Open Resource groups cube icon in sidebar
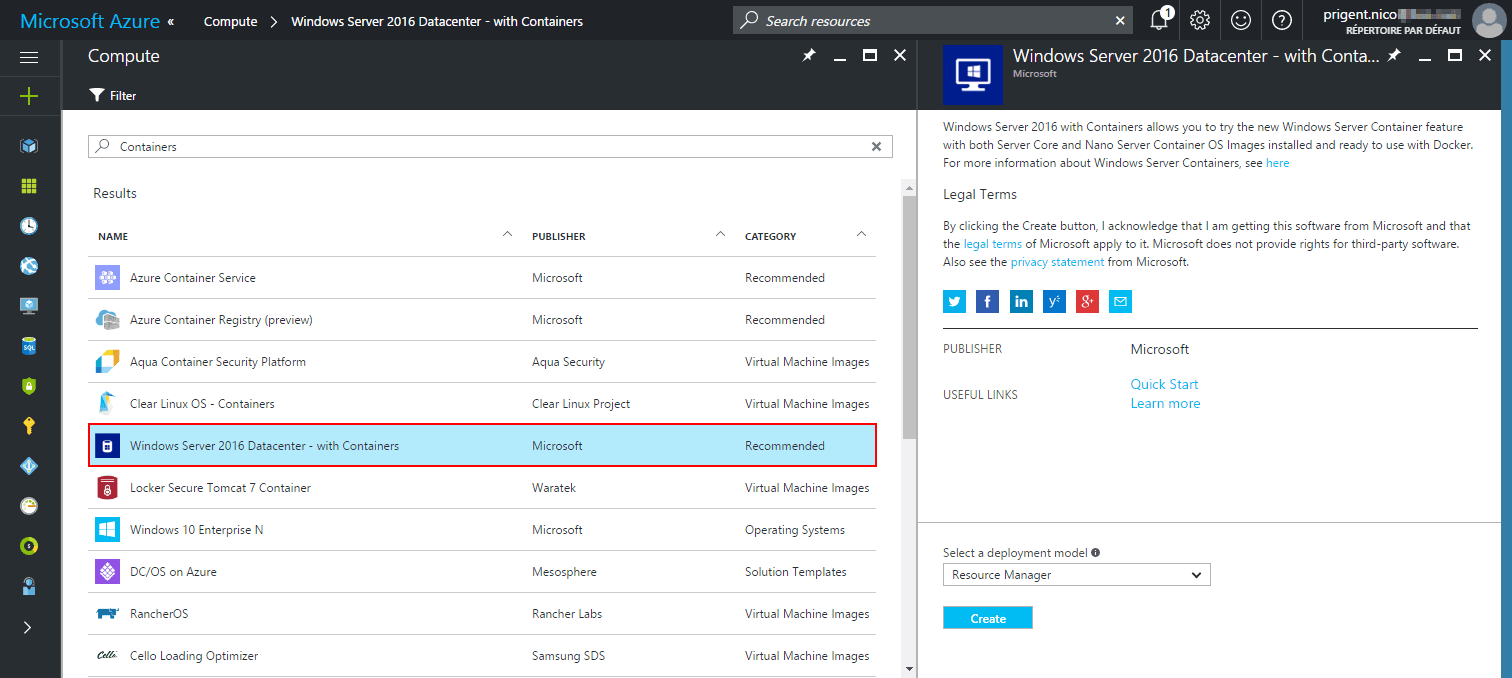Screen dimensions: 1512x678 [x=29, y=146]
